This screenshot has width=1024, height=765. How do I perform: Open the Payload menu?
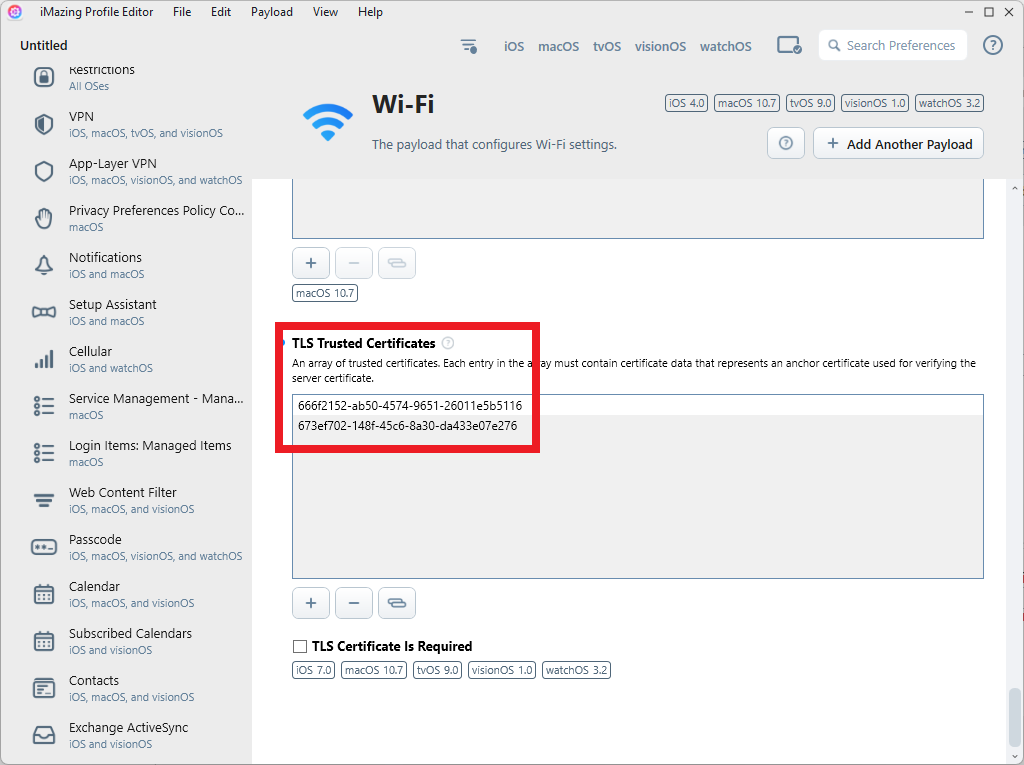click(x=272, y=12)
